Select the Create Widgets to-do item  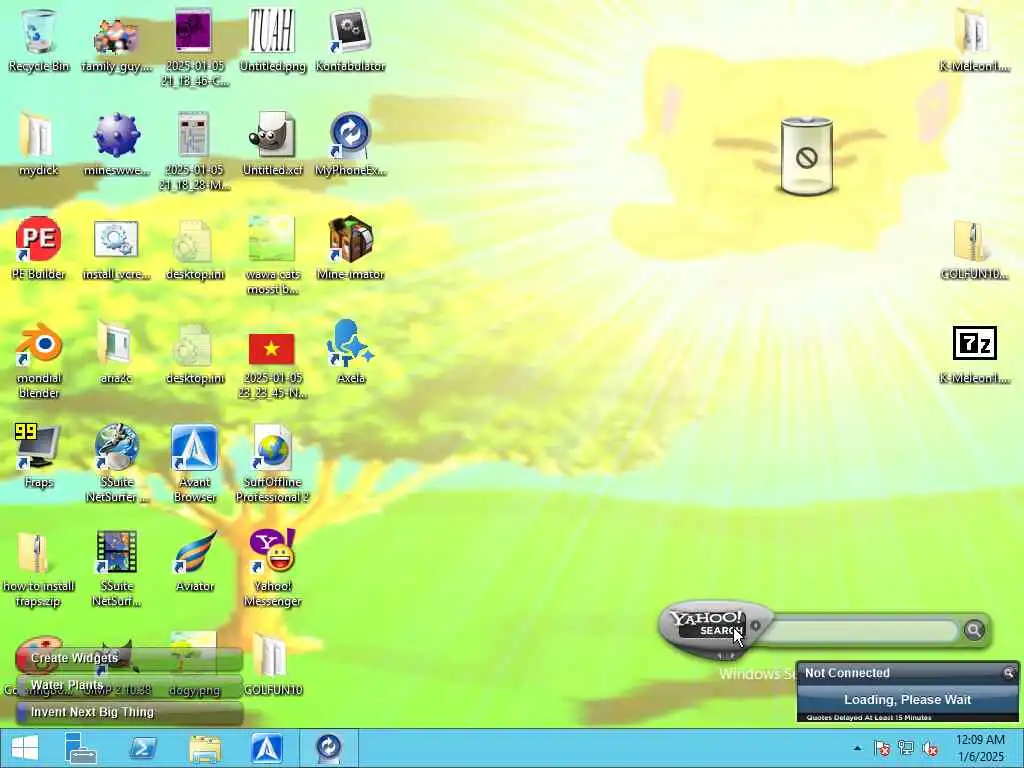(x=130, y=658)
